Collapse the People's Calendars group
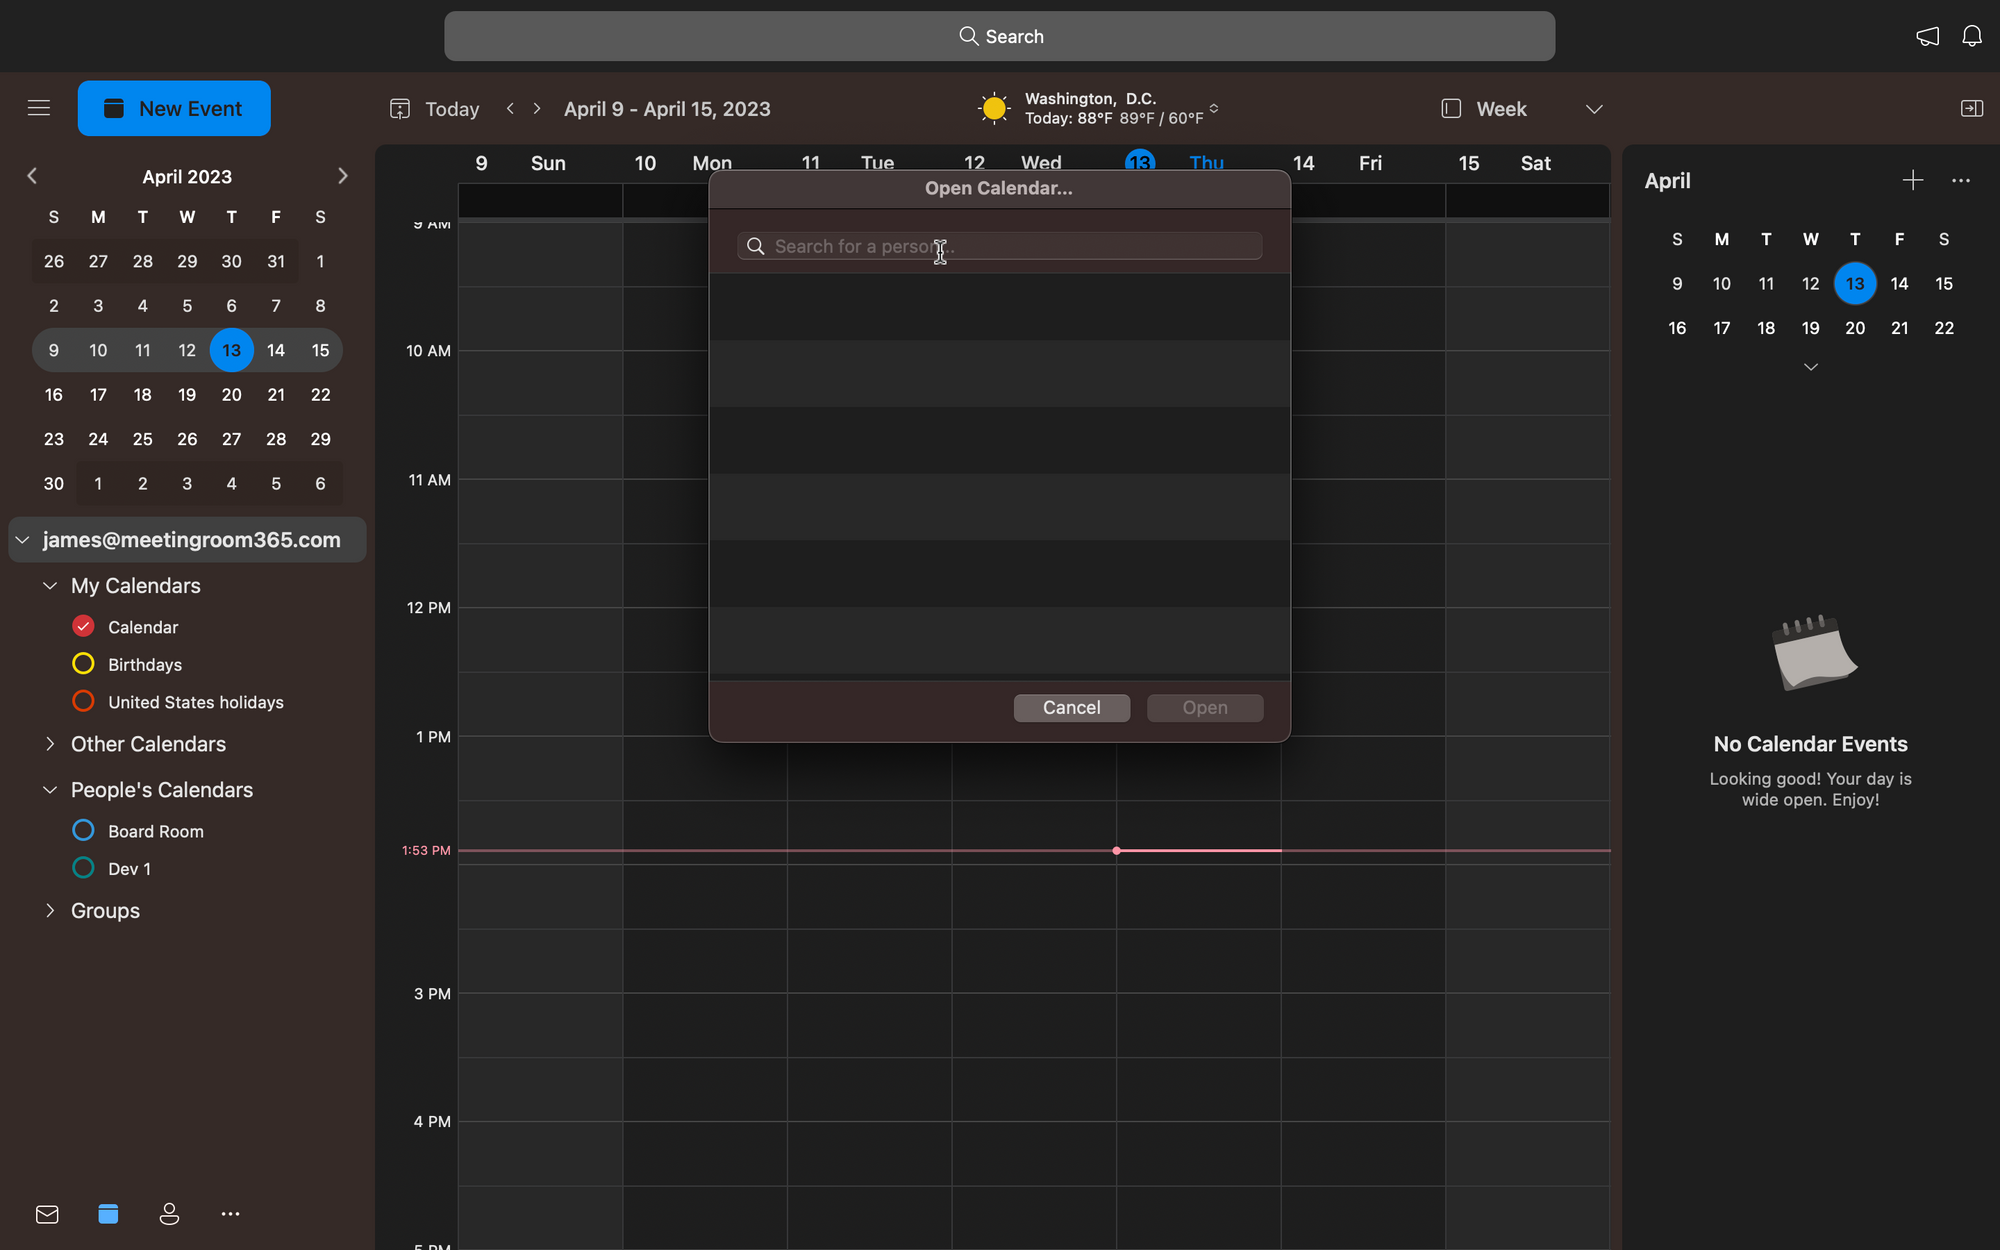 [x=49, y=789]
